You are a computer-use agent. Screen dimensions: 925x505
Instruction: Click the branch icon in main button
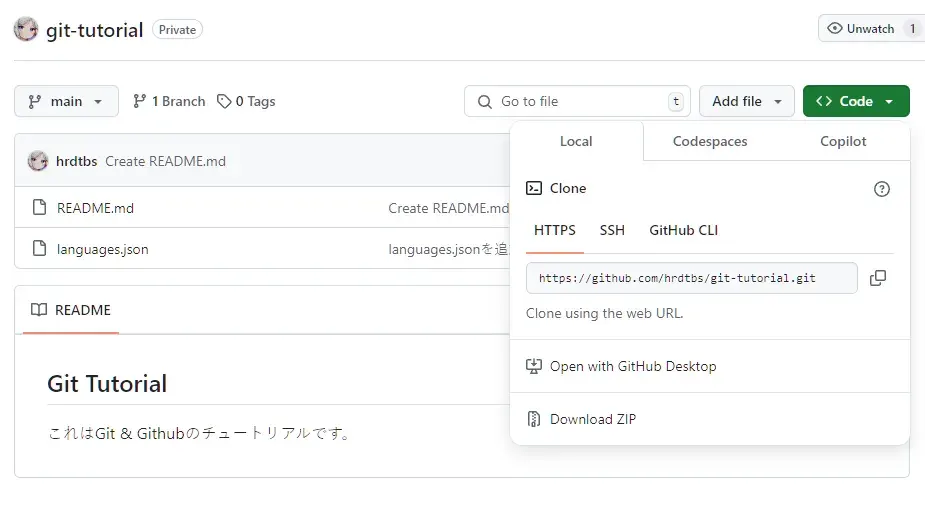click(35, 102)
